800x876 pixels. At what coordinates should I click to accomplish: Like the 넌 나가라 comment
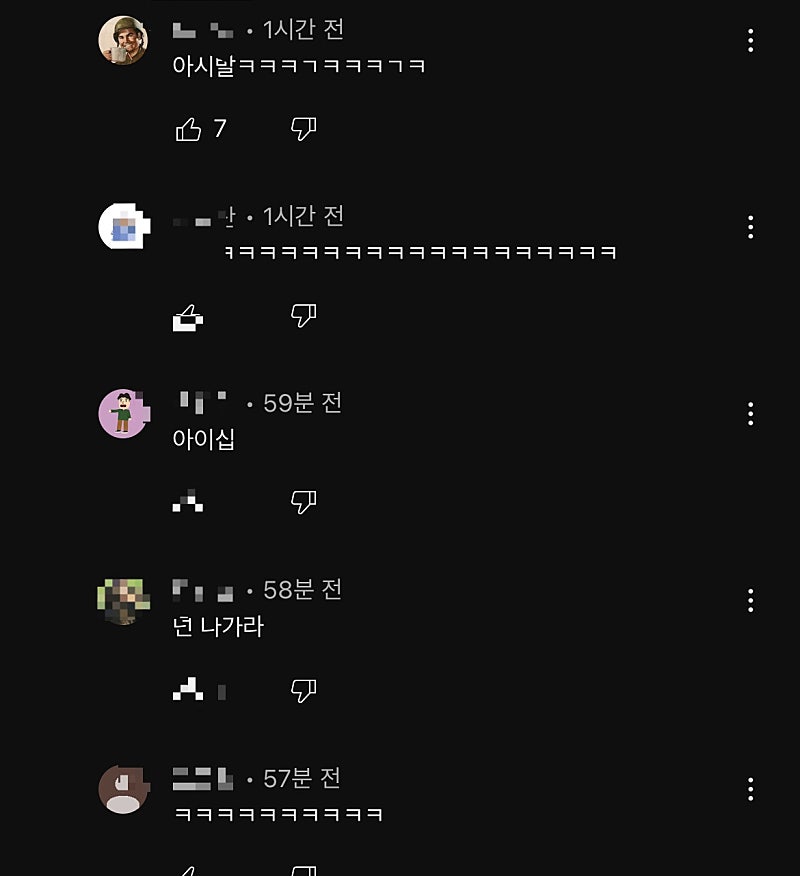(188, 689)
